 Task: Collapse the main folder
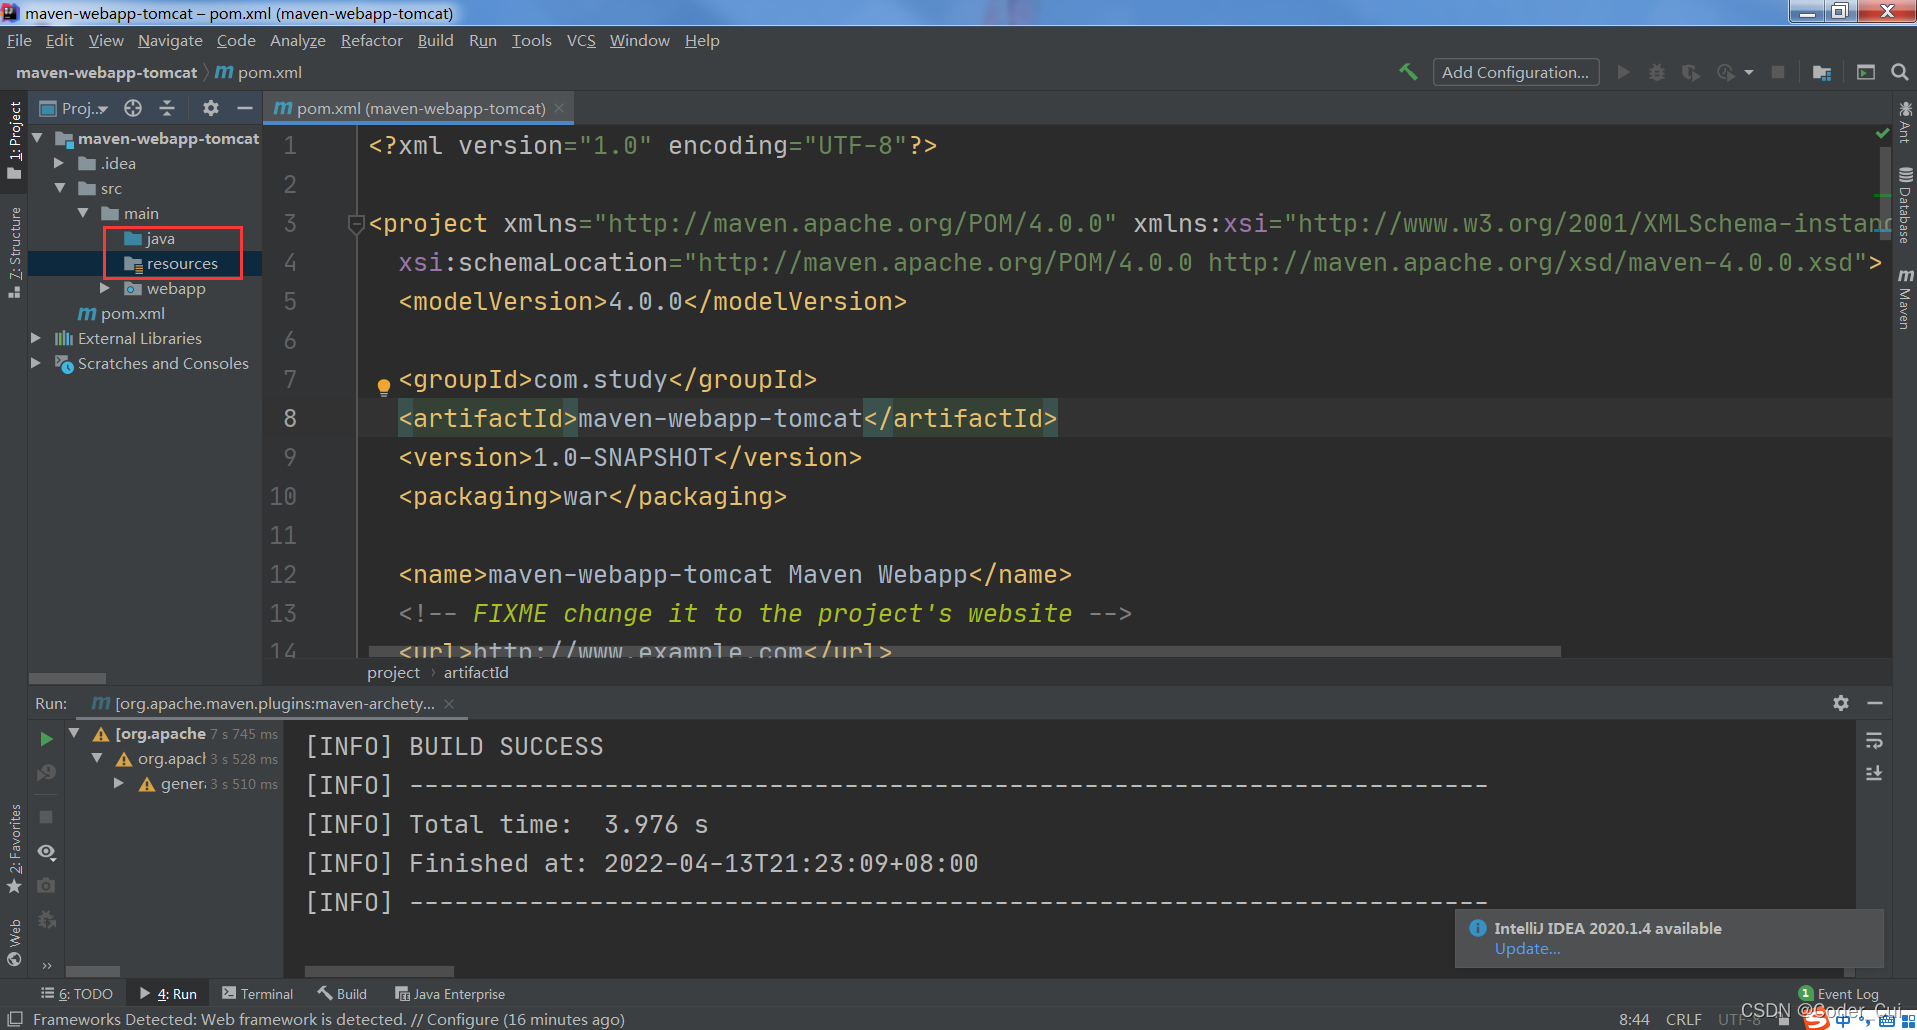(83, 213)
